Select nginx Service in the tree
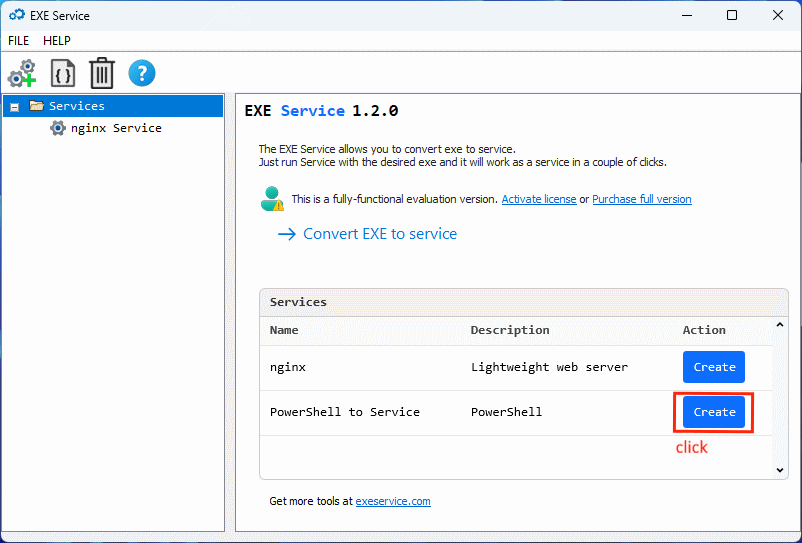The width and height of the screenshot is (802, 543). click(x=116, y=128)
